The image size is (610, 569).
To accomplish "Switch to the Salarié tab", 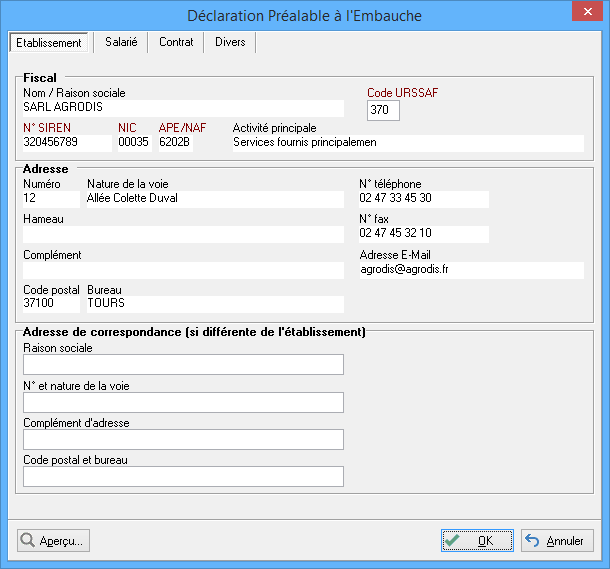I will coord(121,42).
